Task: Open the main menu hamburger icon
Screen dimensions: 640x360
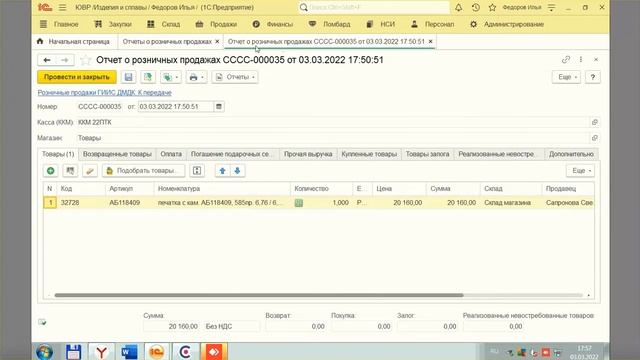Action: point(62,7)
